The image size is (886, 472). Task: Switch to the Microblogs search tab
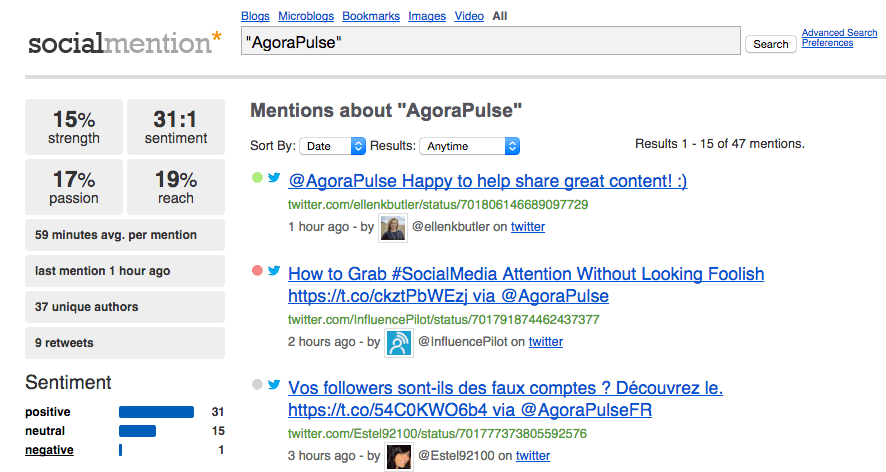pos(306,16)
